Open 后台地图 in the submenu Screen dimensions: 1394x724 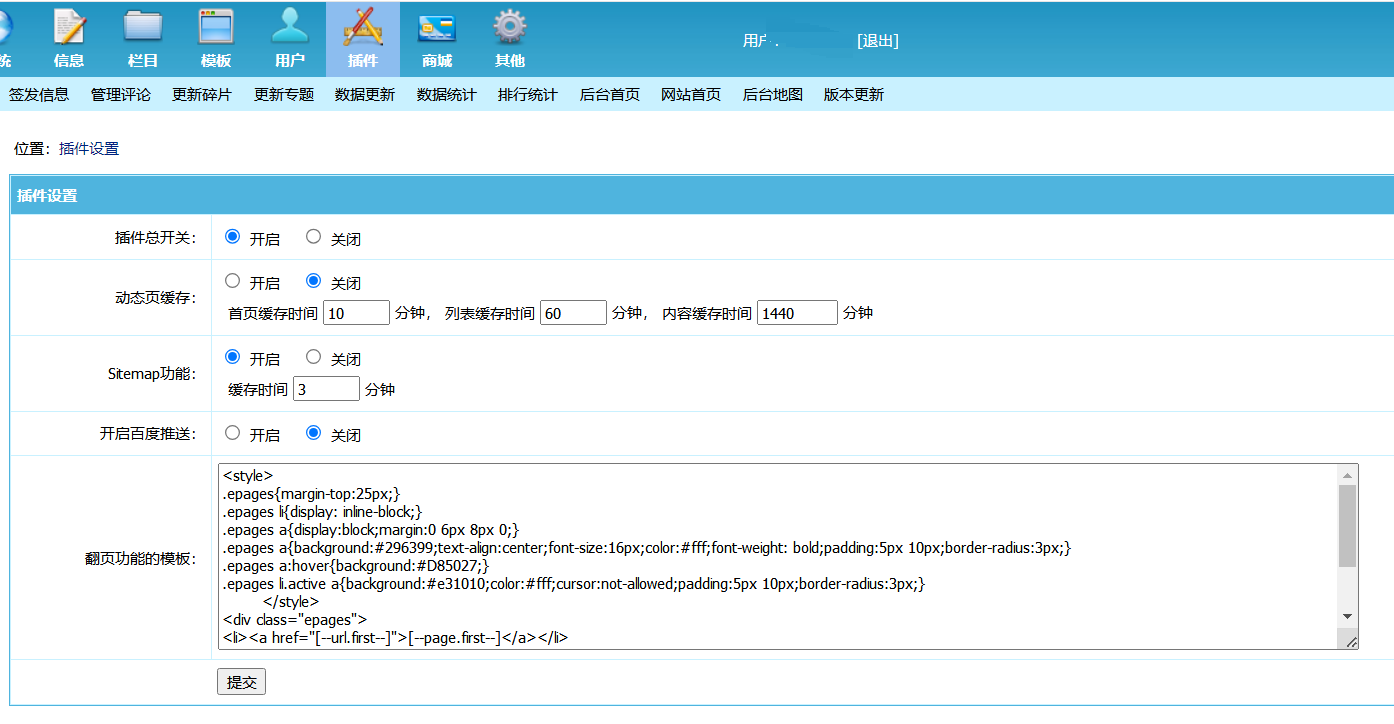[x=773, y=95]
